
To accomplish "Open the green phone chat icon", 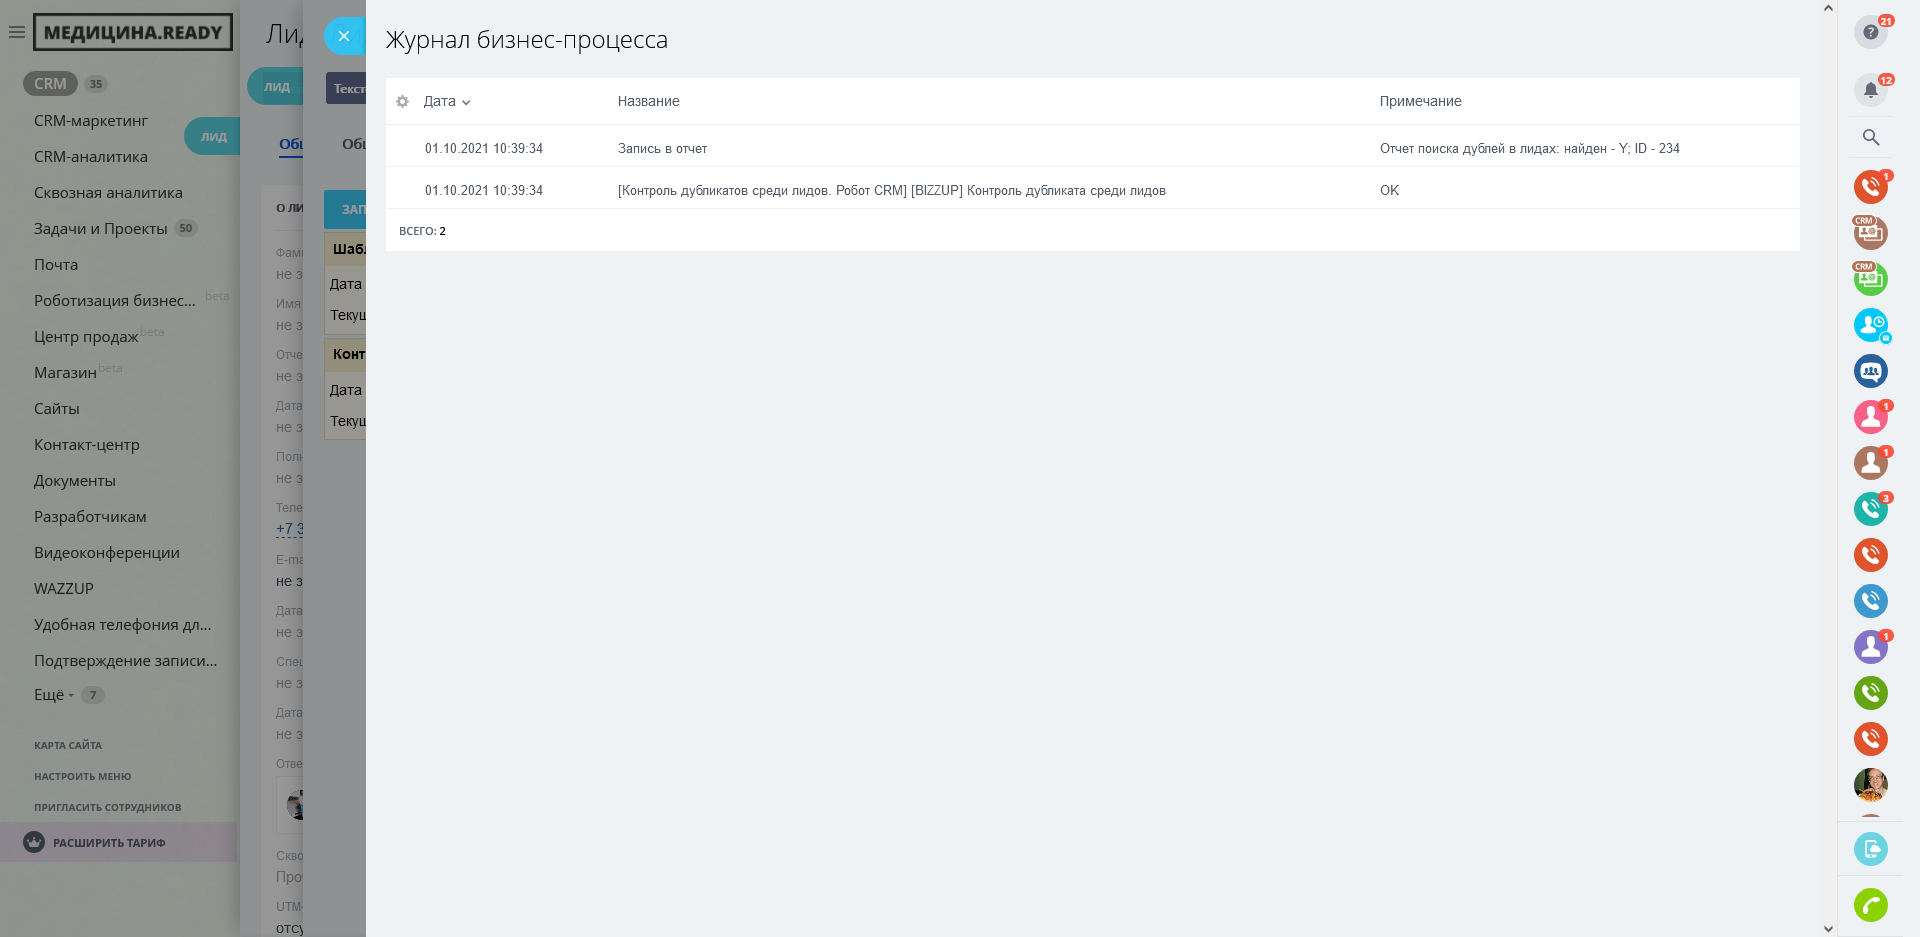I will [1871, 693].
